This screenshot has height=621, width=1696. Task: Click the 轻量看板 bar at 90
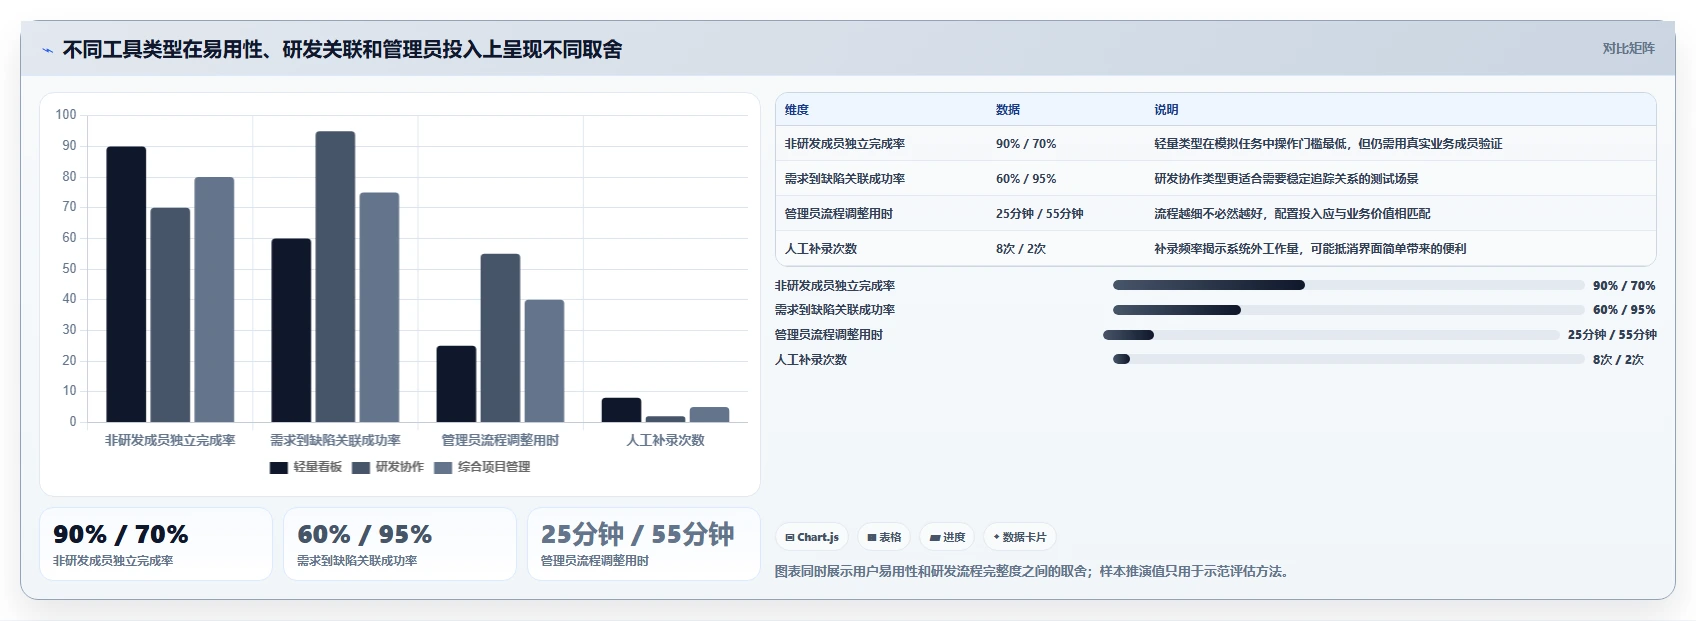[x=126, y=284]
